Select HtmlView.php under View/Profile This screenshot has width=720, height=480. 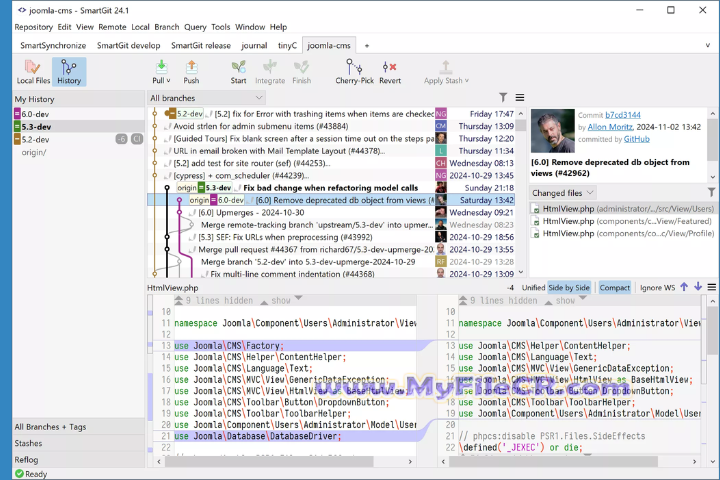pyautogui.click(x=622, y=233)
